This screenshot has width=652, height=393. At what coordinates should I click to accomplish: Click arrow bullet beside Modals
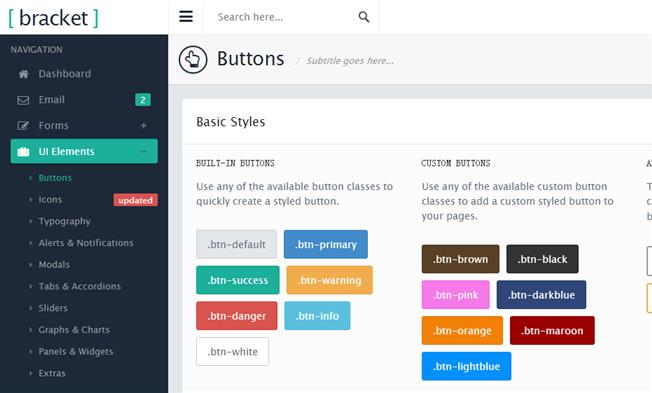30,264
